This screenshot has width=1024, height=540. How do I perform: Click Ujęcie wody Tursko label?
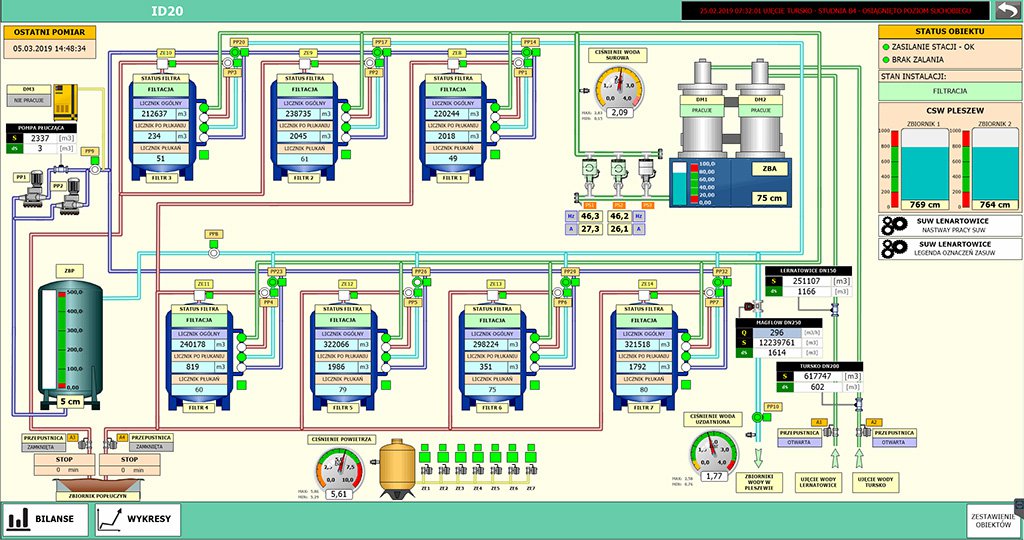[876, 483]
